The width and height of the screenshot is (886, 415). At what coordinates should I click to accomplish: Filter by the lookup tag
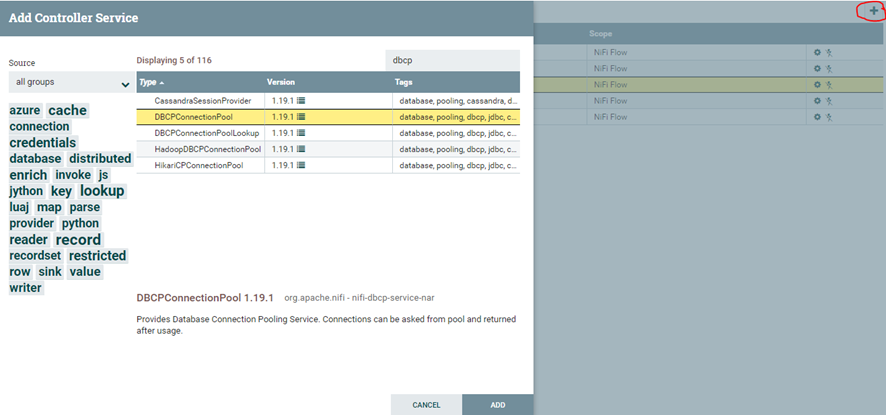click(x=102, y=191)
